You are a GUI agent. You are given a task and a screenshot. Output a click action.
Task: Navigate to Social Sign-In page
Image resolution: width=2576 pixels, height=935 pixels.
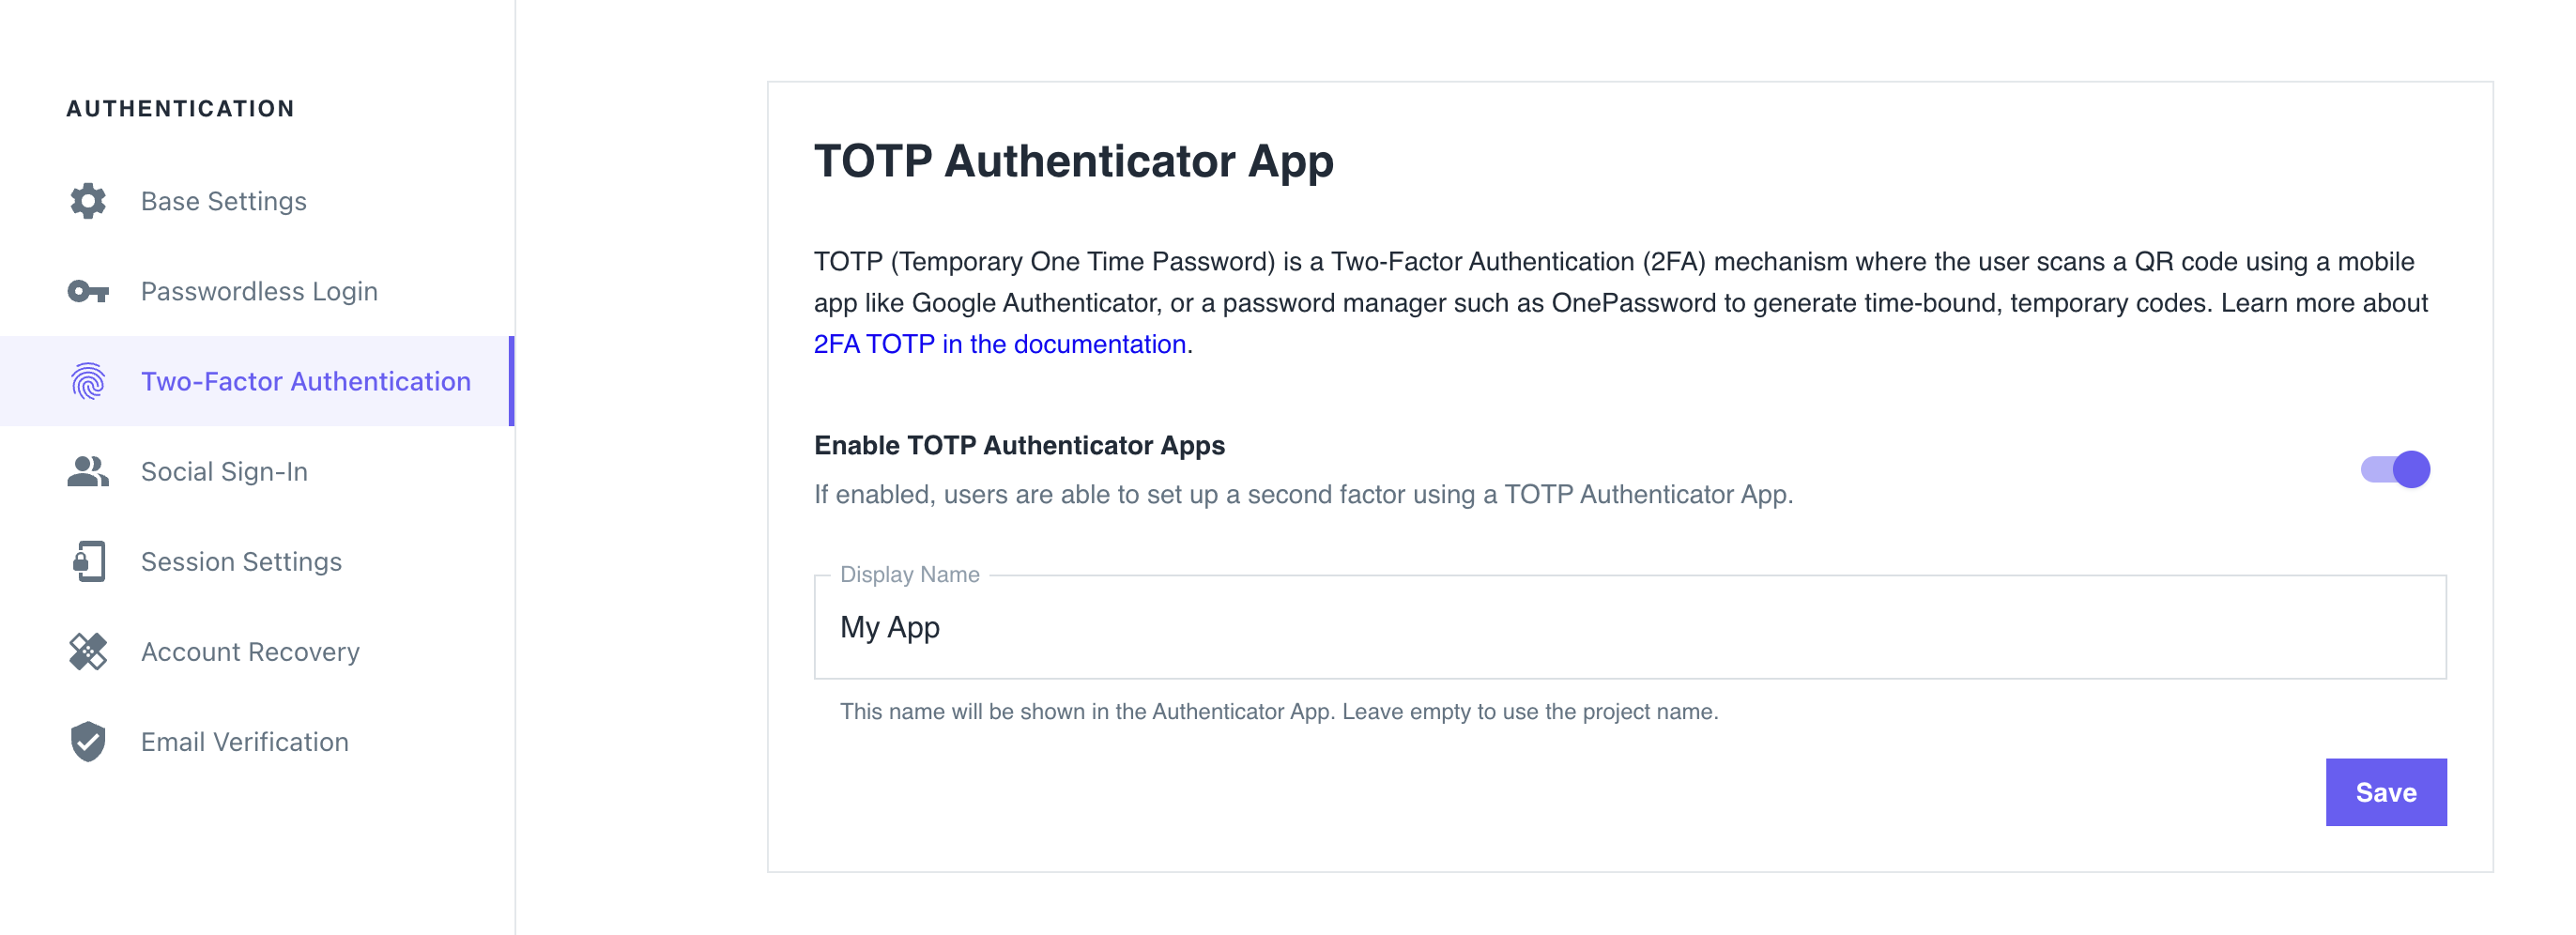click(224, 471)
